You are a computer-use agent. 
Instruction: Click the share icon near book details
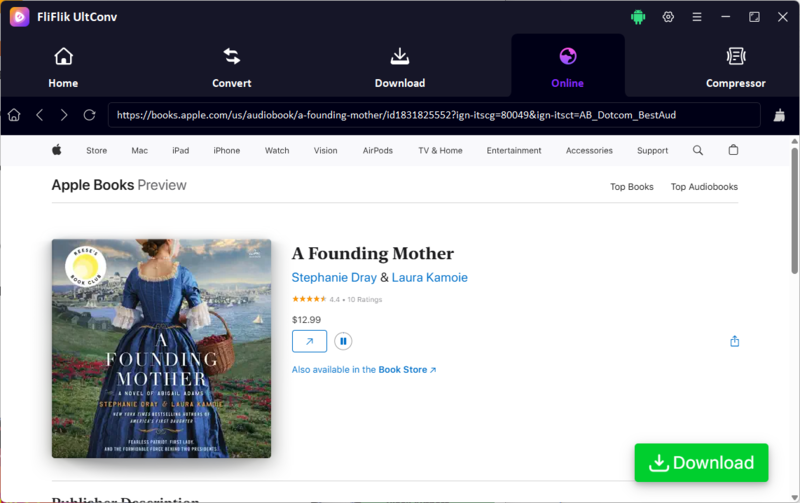click(x=734, y=341)
